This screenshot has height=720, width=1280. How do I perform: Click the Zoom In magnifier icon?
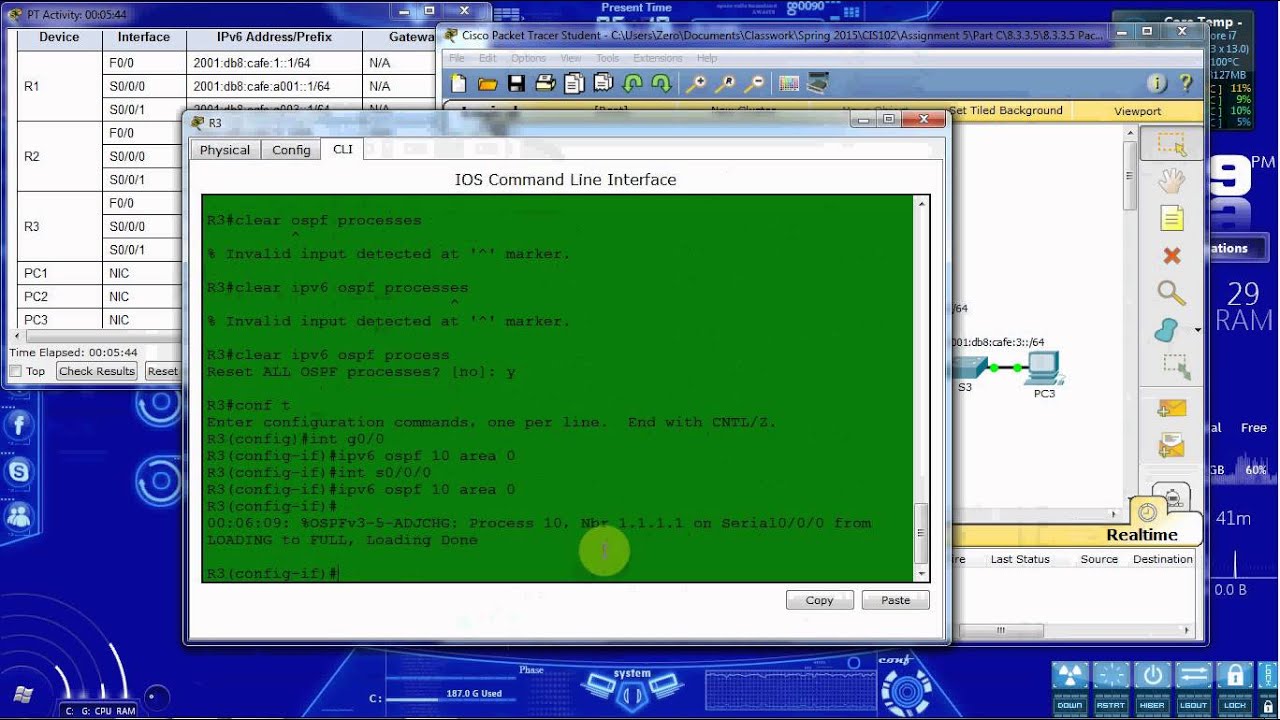(695, 84)
